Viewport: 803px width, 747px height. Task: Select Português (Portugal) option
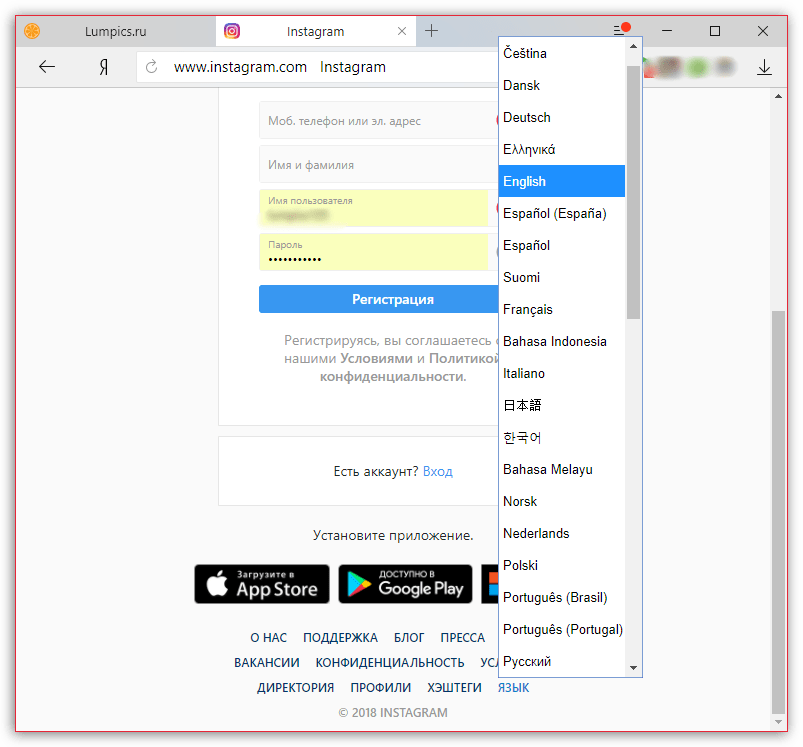[x=561, y=629]
